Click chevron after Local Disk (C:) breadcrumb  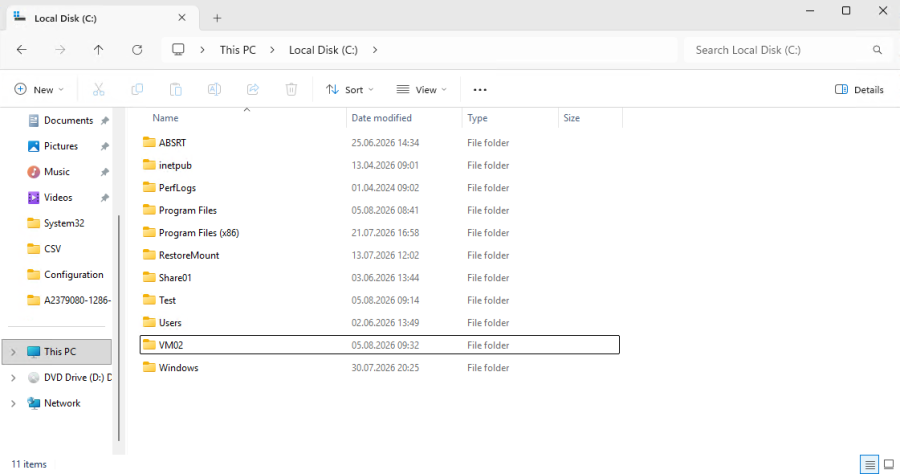[x=375, y=50]
